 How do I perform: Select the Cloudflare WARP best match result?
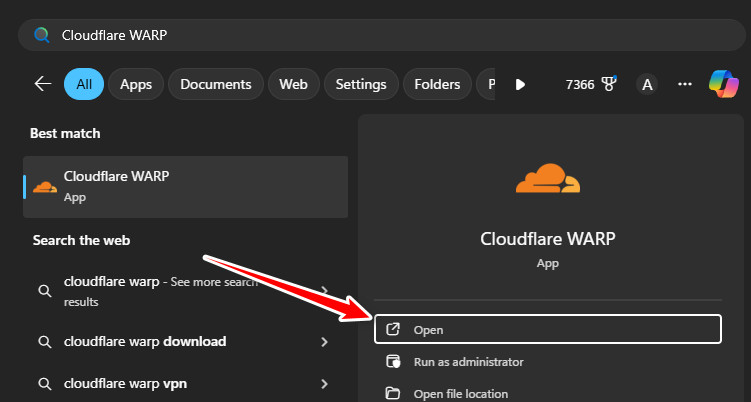(x=185, y=186)
